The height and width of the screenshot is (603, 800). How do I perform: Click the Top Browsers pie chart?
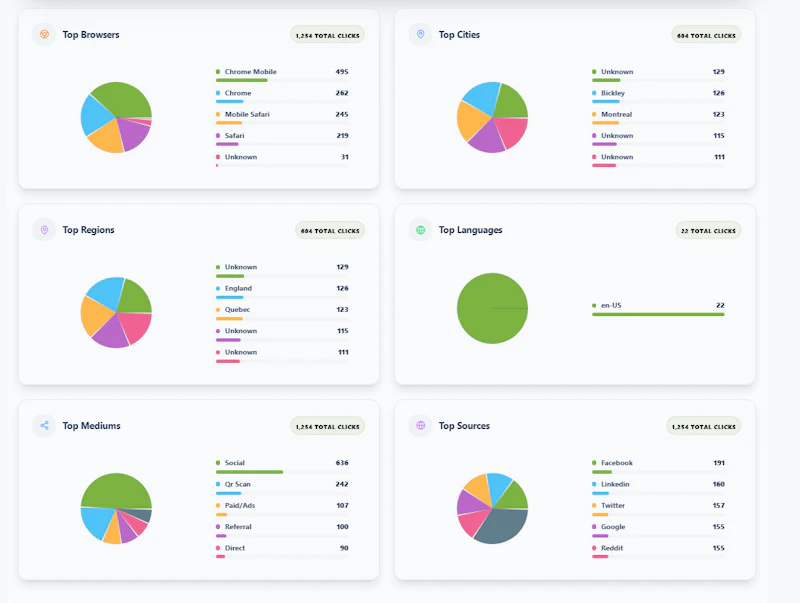[x=116, y=117]
